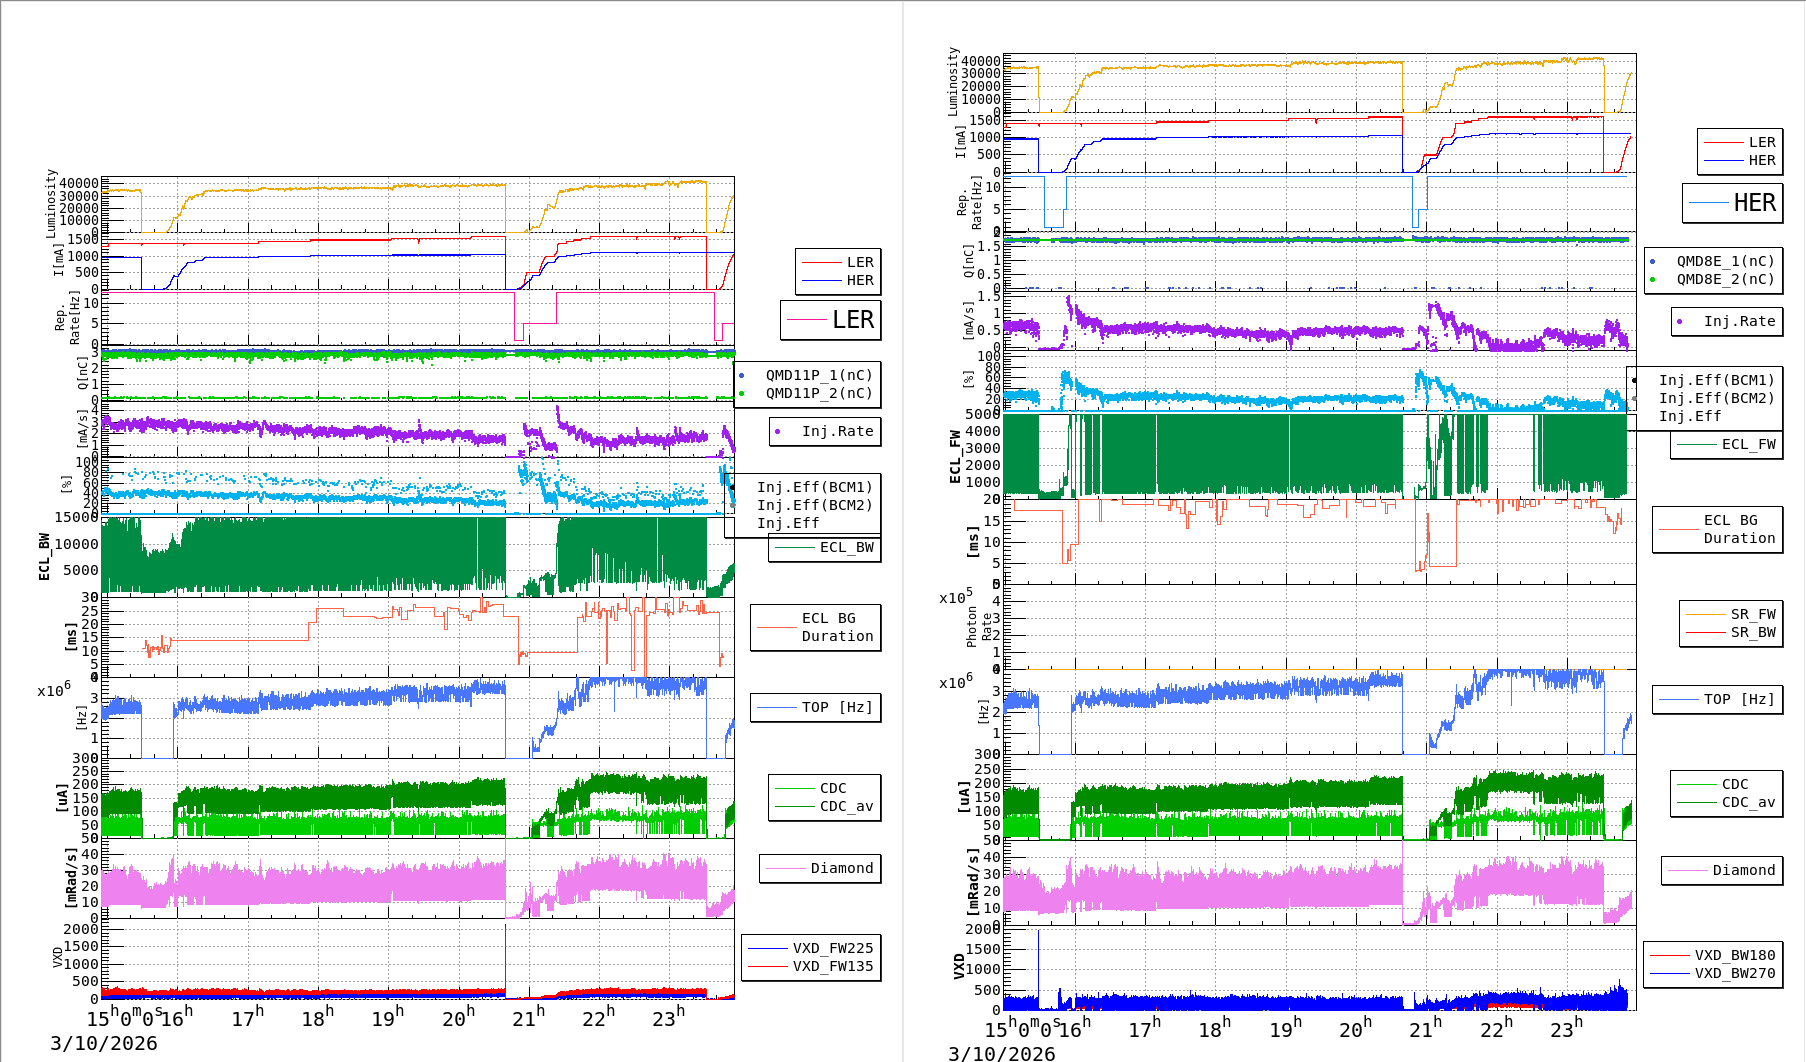Select the VXD_BW270 legend entry
The width and height of the screenshot is (1806, 1062).
pos(1734,973)
